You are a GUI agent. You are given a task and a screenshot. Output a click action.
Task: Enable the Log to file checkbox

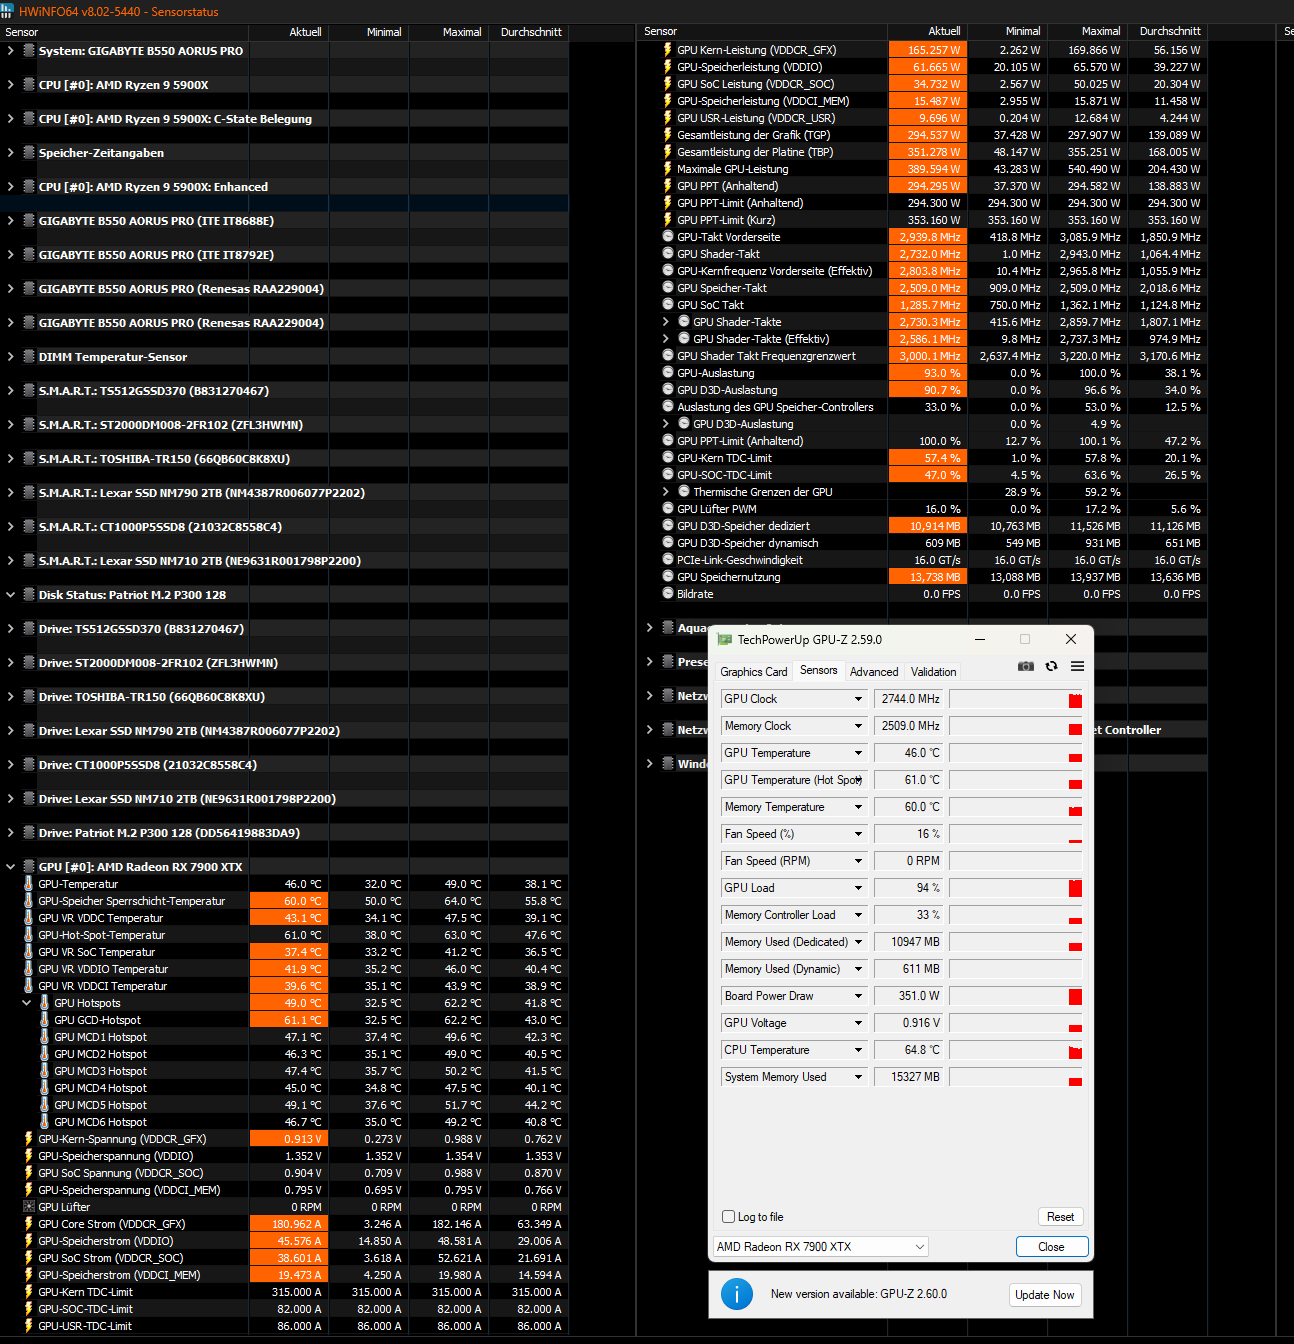pos(728,1217)
